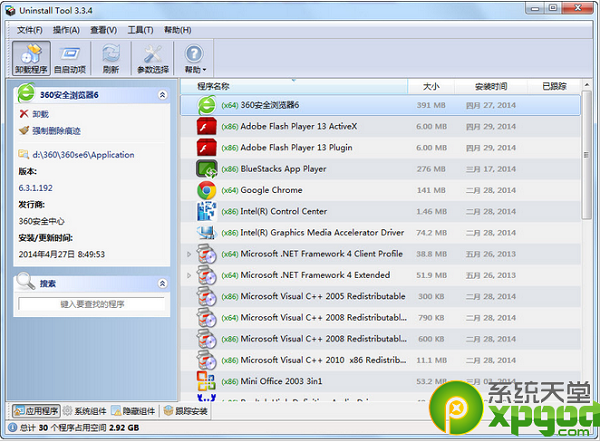Viewport: 600px width, 442px height.
Task: Switch to 跟踪安装 traced install tab
Action: pyautogui.click(x=186, y=411)
